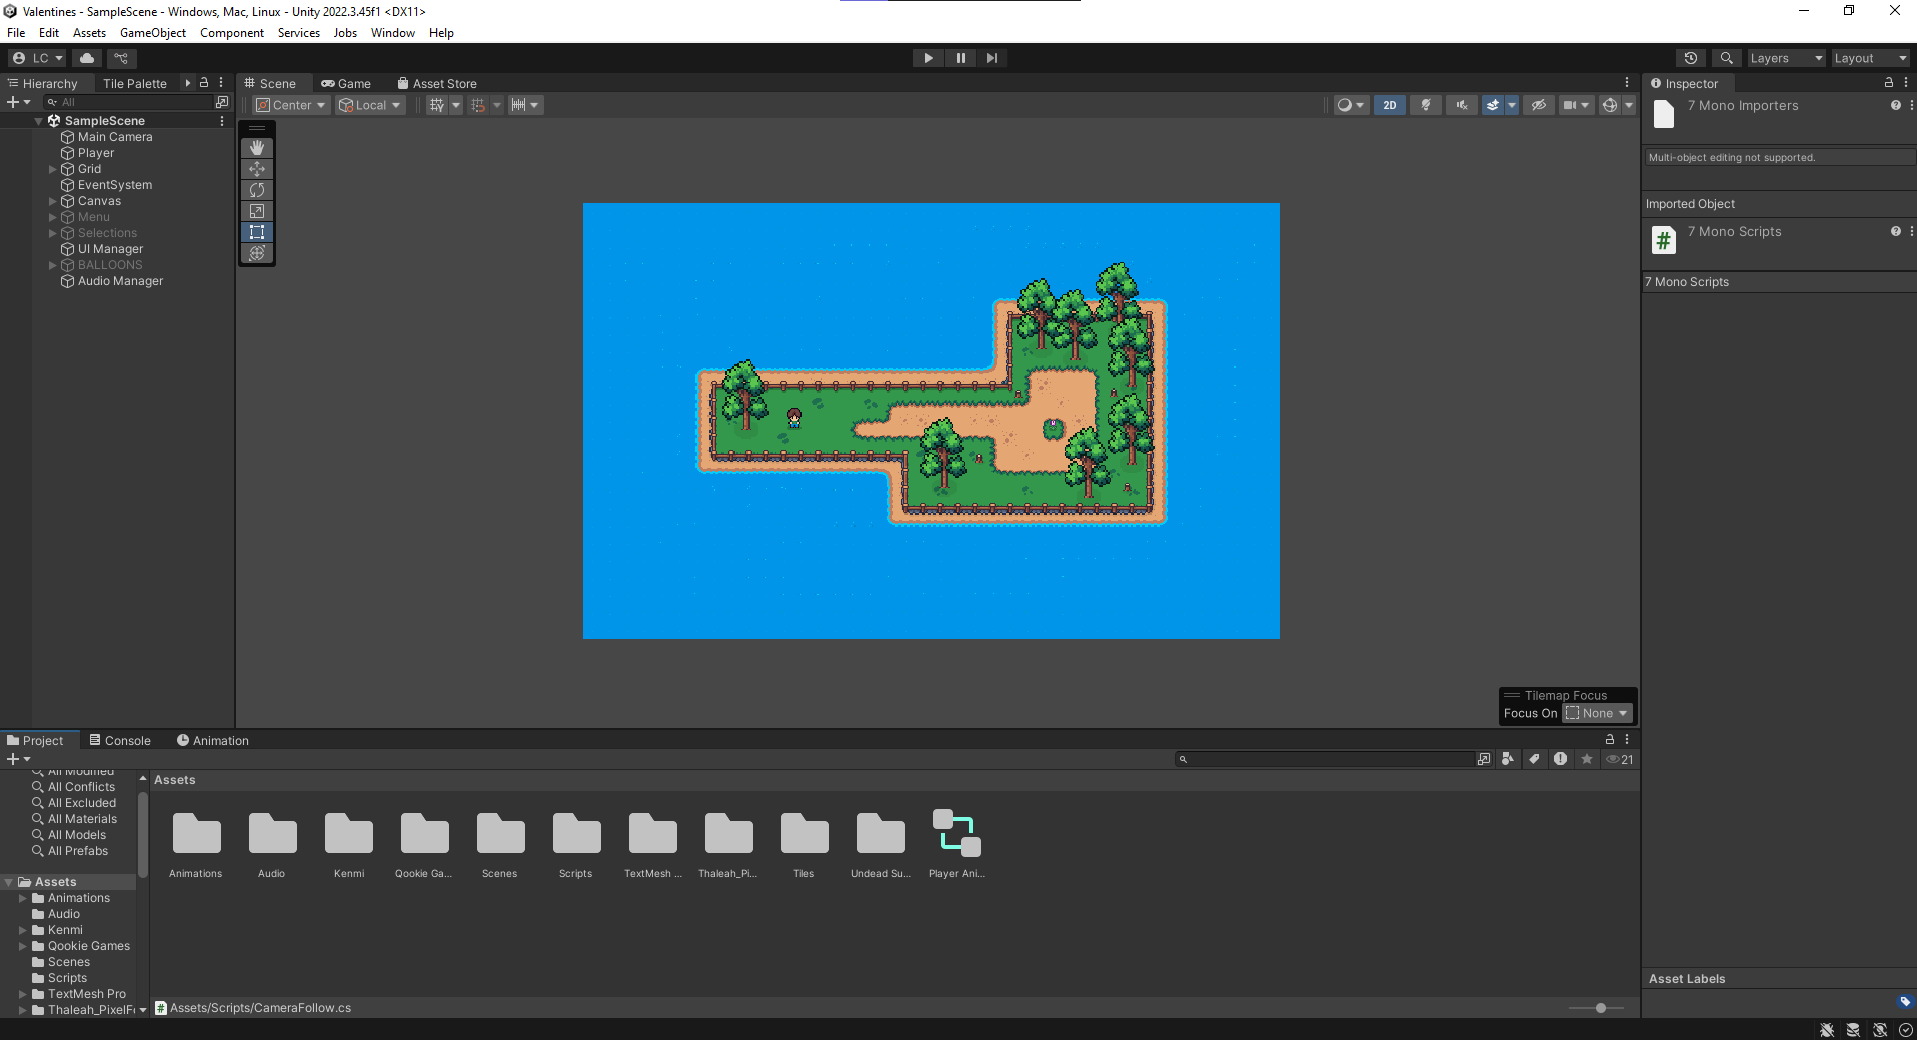Select the Hand view tool
The height and width of the screenshot is (1040, 1917).
[x=257, y=148]
